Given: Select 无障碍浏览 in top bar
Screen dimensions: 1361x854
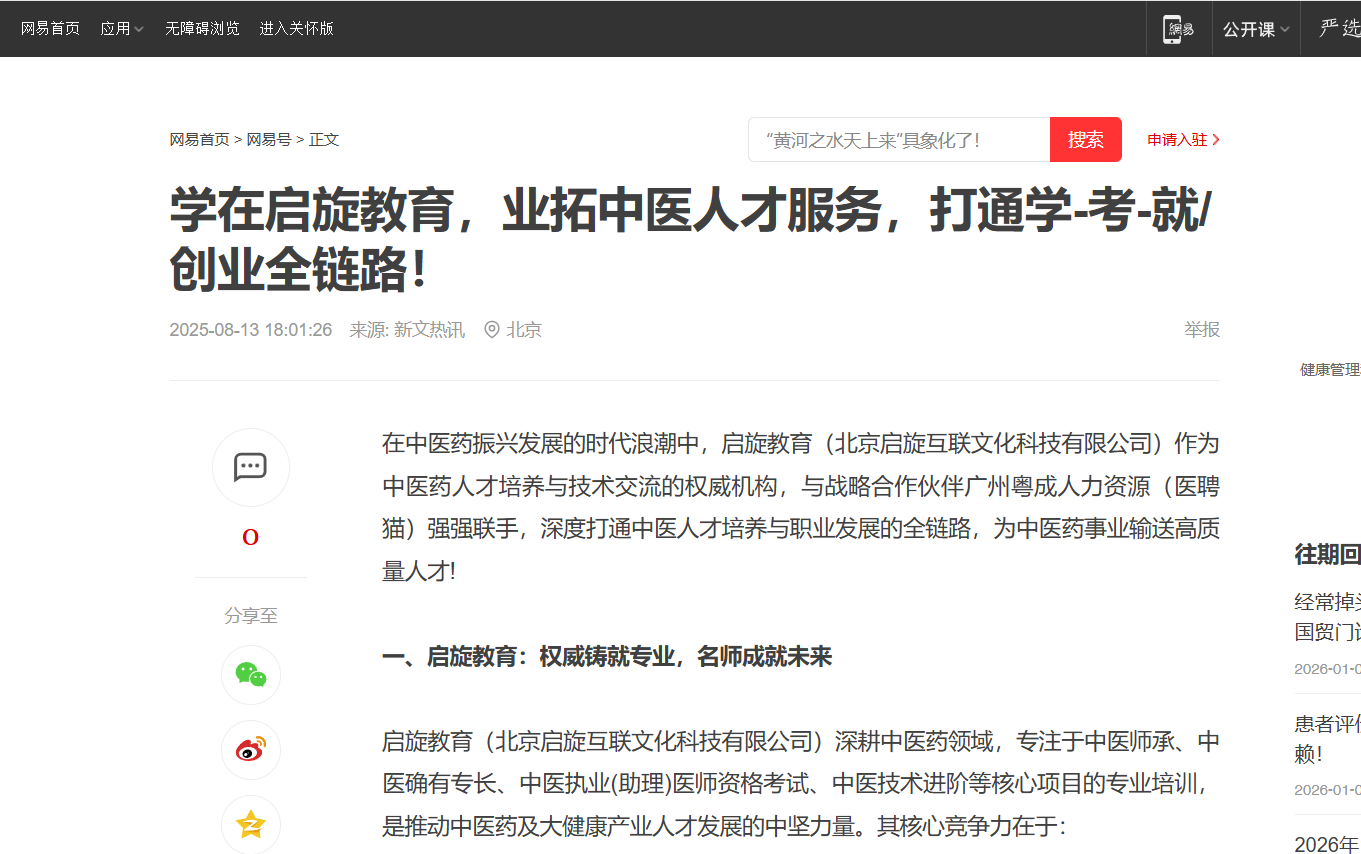Looking at the screenshot, I should [x=202, y=29].
